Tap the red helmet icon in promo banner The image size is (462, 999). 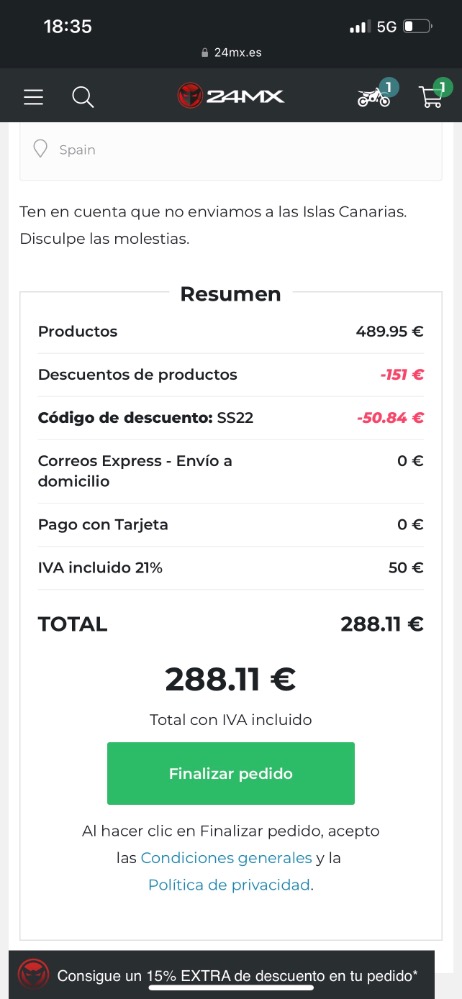click(x=33, y=975)
